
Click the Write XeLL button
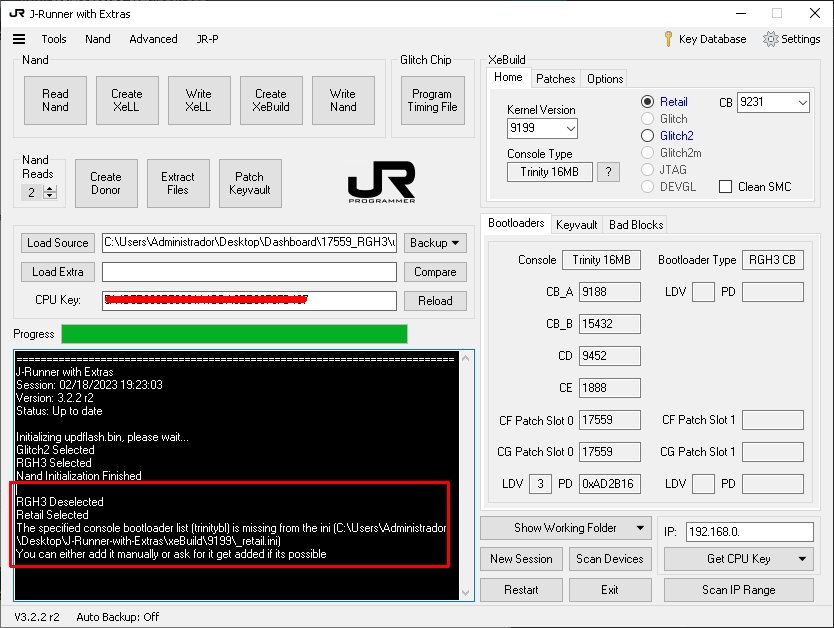pos(199,101)
